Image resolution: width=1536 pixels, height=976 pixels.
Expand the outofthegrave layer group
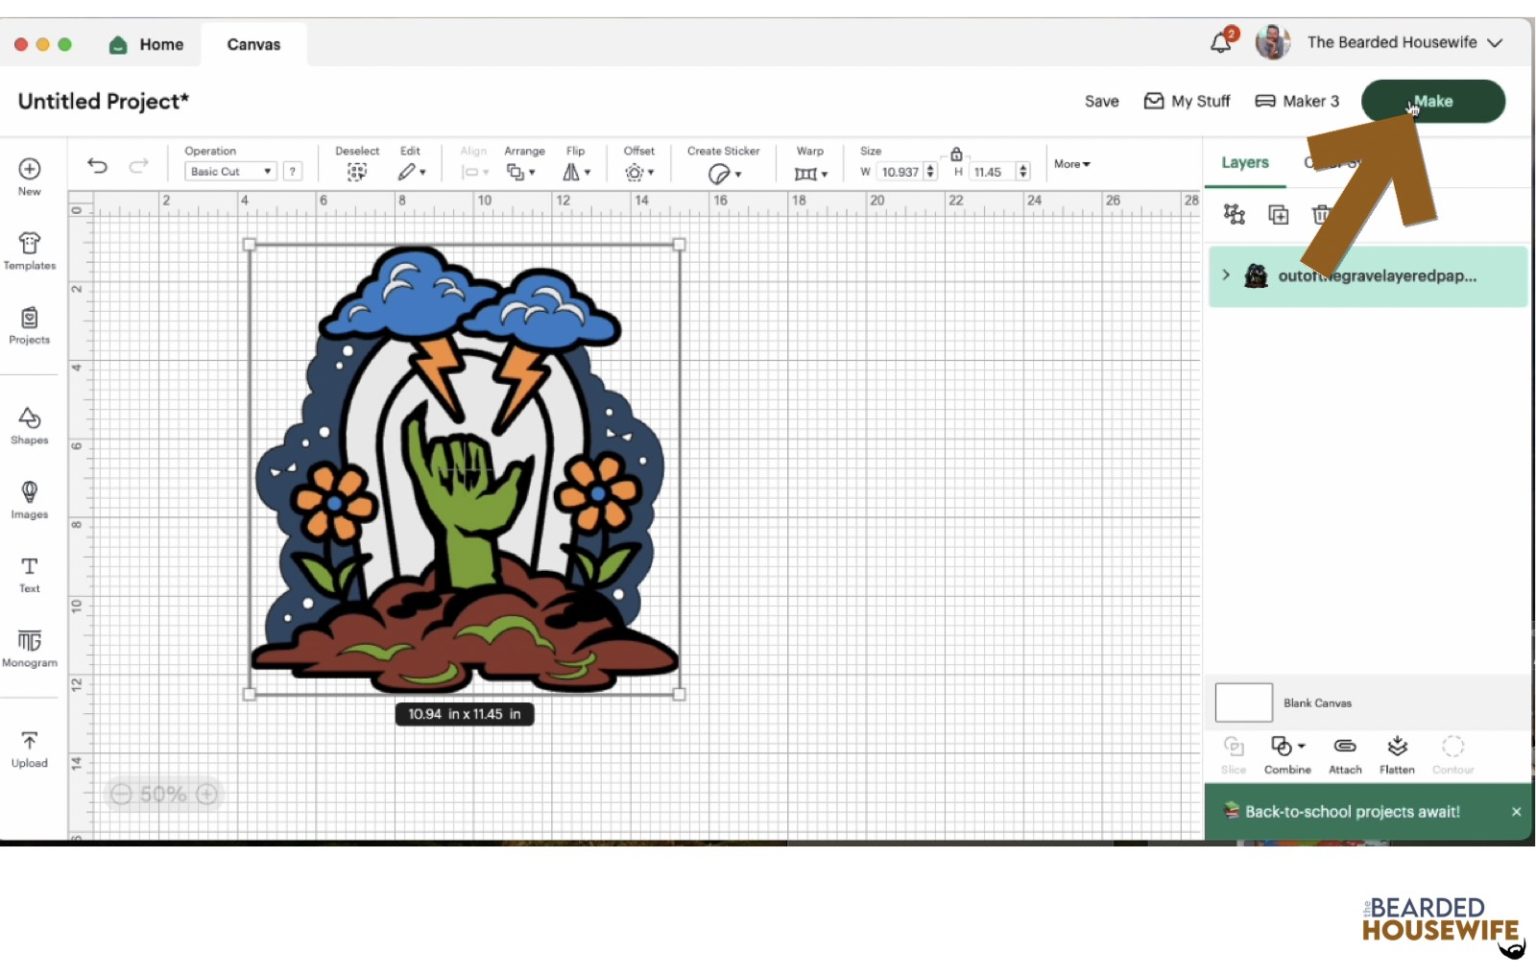coord(1226,275)
